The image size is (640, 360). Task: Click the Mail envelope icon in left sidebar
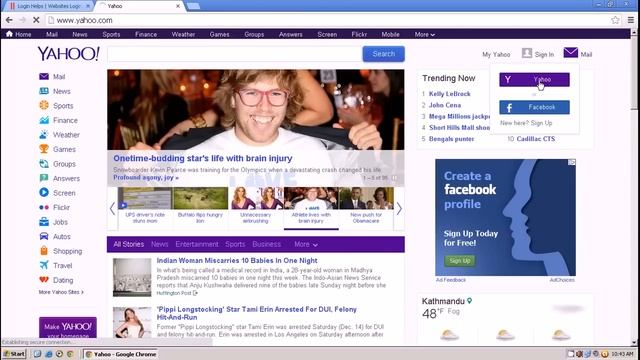coord(44,76)
